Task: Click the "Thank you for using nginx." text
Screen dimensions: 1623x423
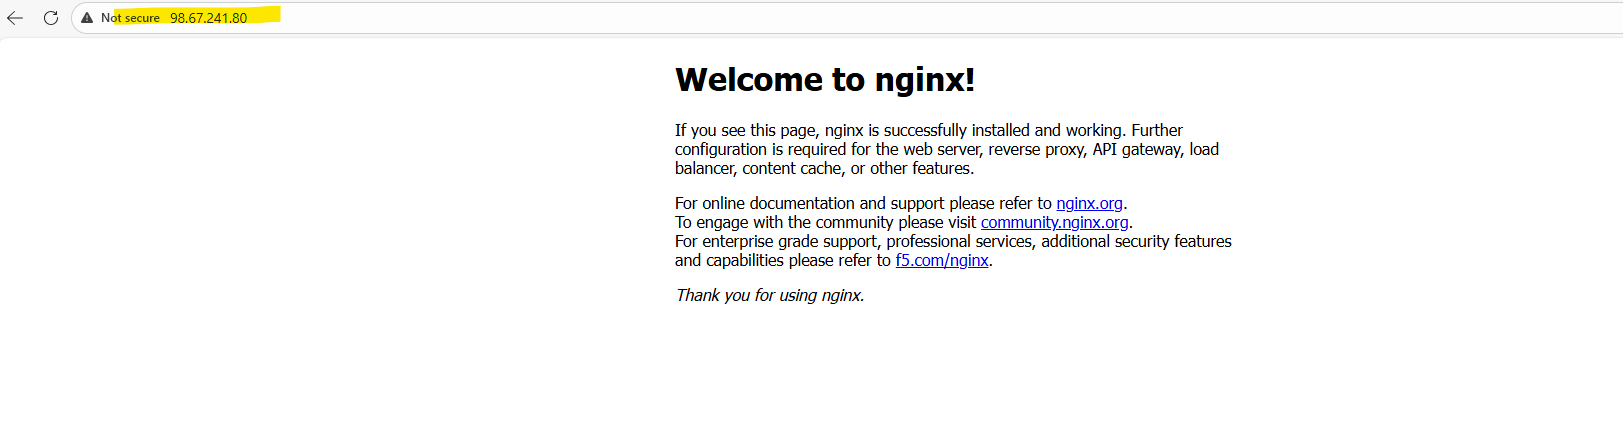Action: point(770,295)
